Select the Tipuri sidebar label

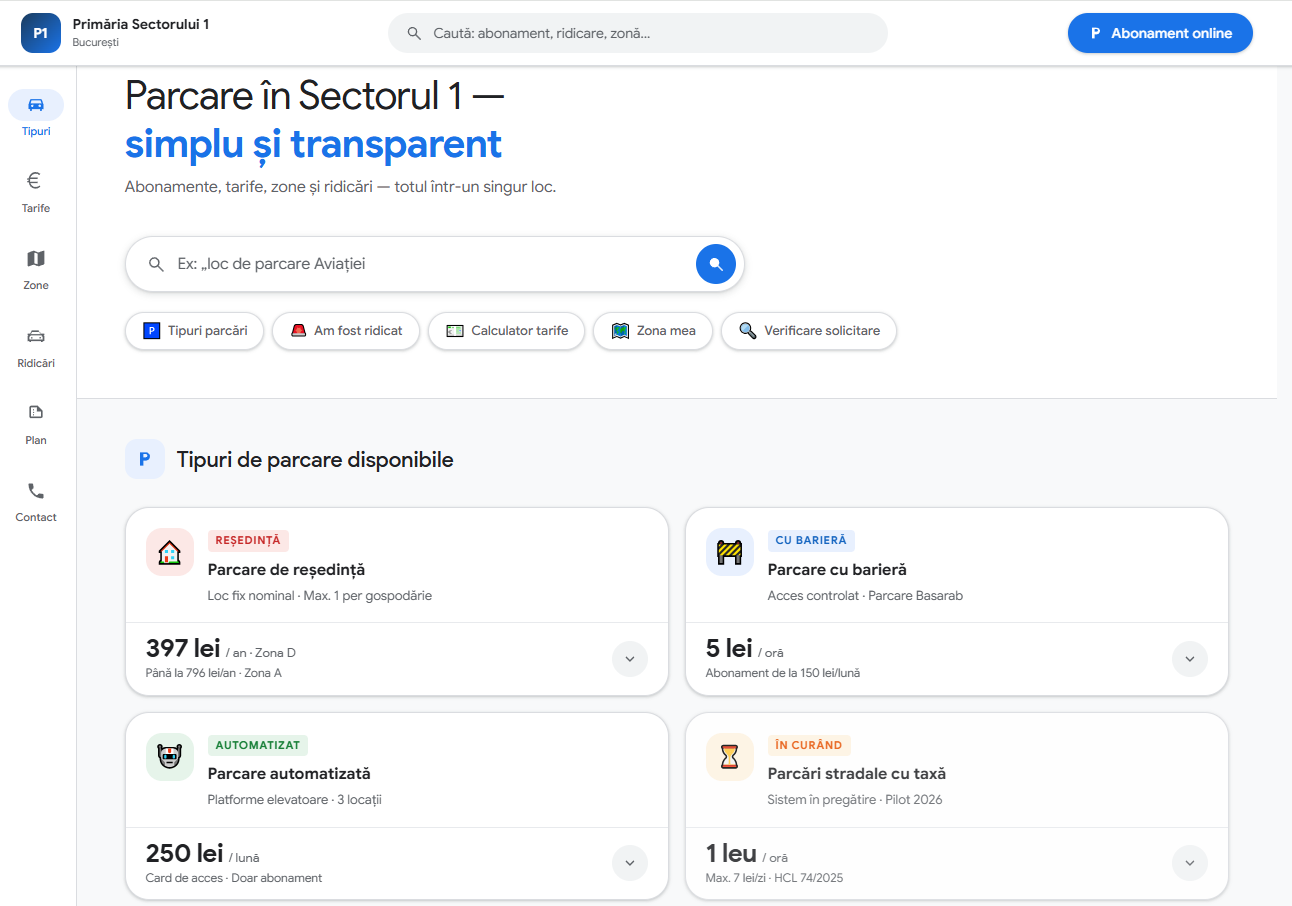(x=36, y=131)
